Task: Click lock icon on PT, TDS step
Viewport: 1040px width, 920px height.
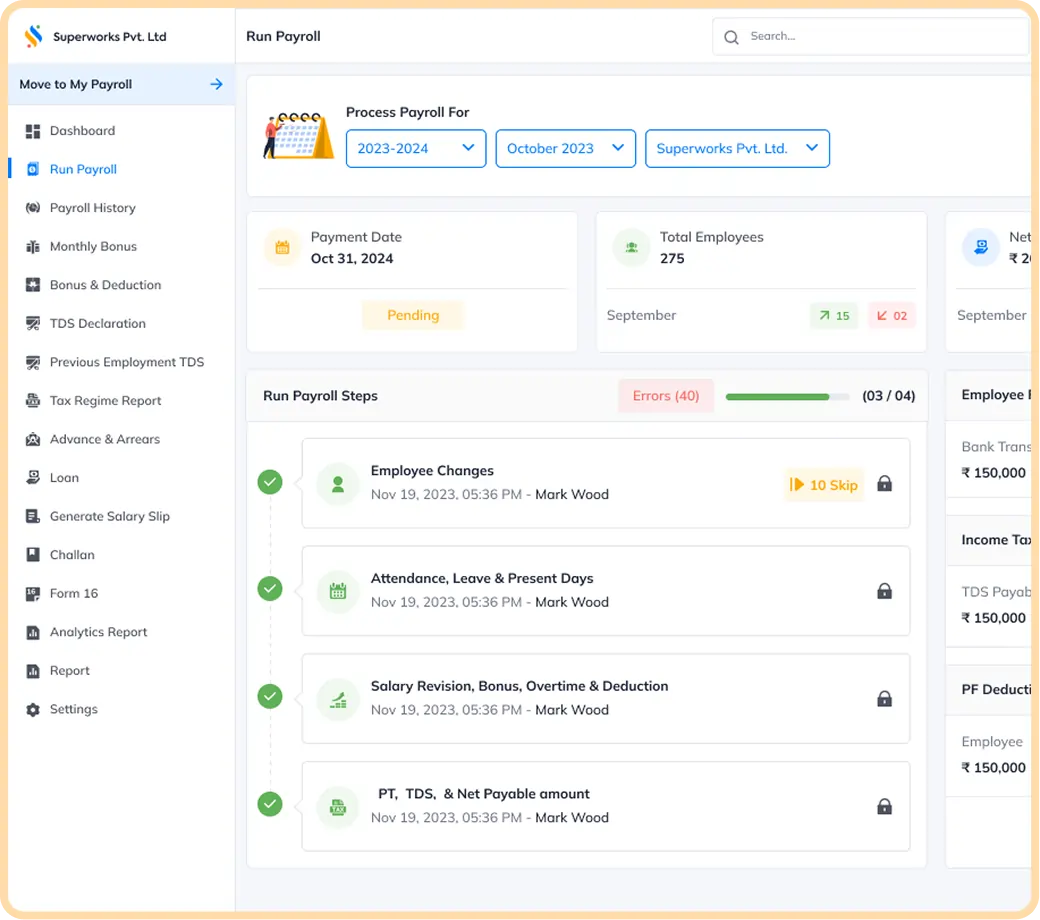Action: (884, 807)
